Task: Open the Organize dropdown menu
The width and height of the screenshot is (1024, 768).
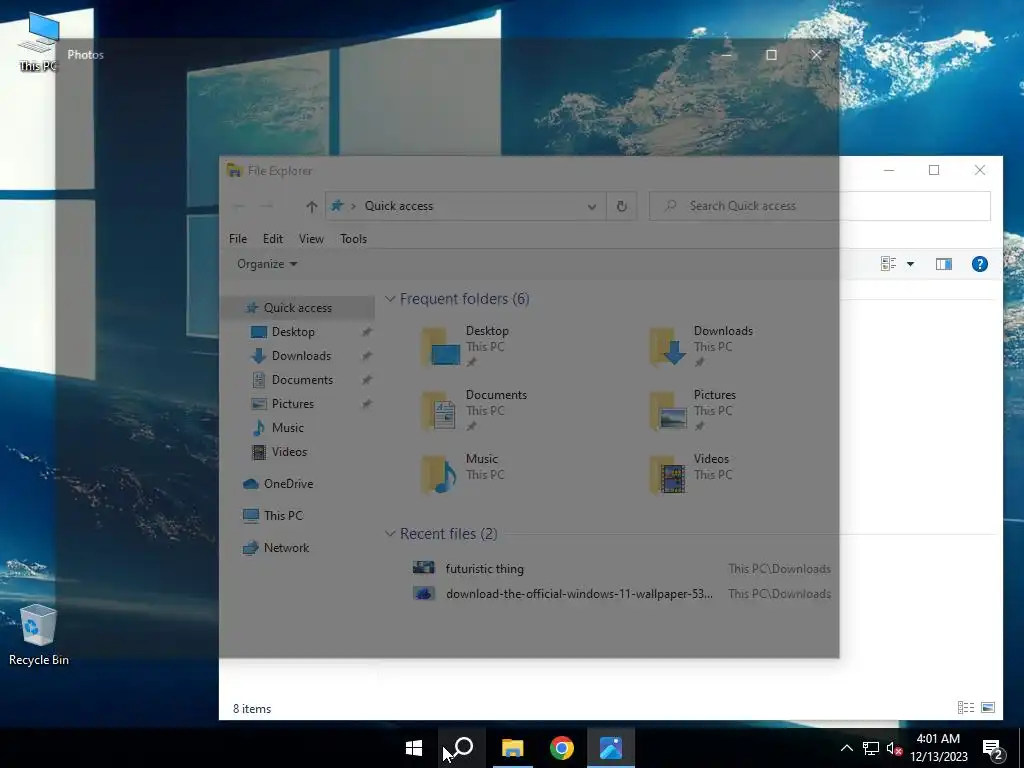Action: pyautogui.click(x=267, y=264)
